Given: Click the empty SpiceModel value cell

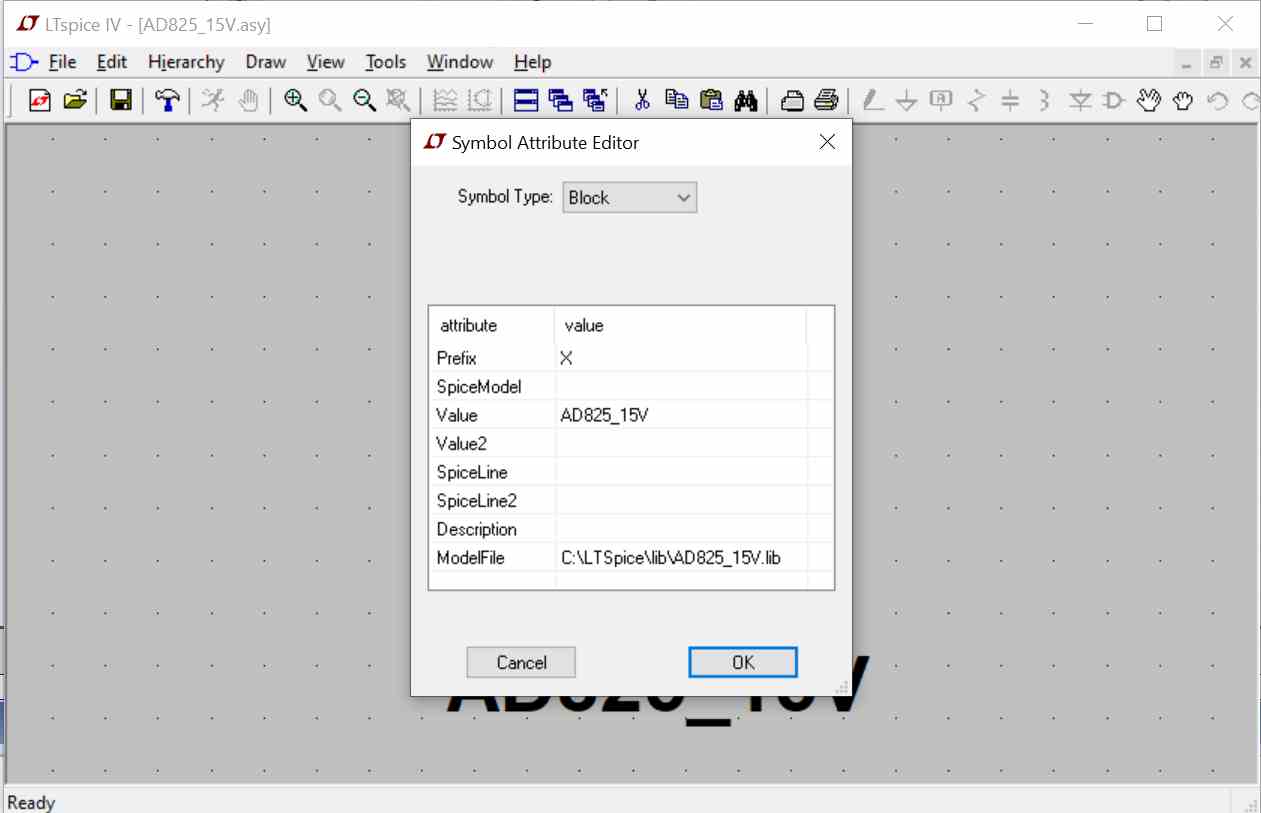Looking at the screenshot, I should [681, 386].
